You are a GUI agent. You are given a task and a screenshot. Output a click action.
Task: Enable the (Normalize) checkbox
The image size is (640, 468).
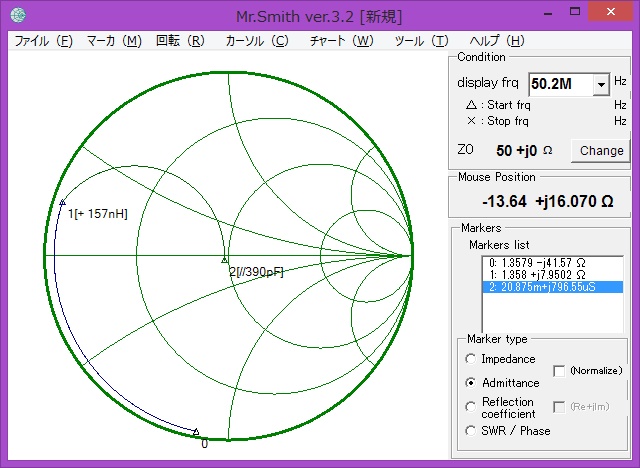pos(559,371)
